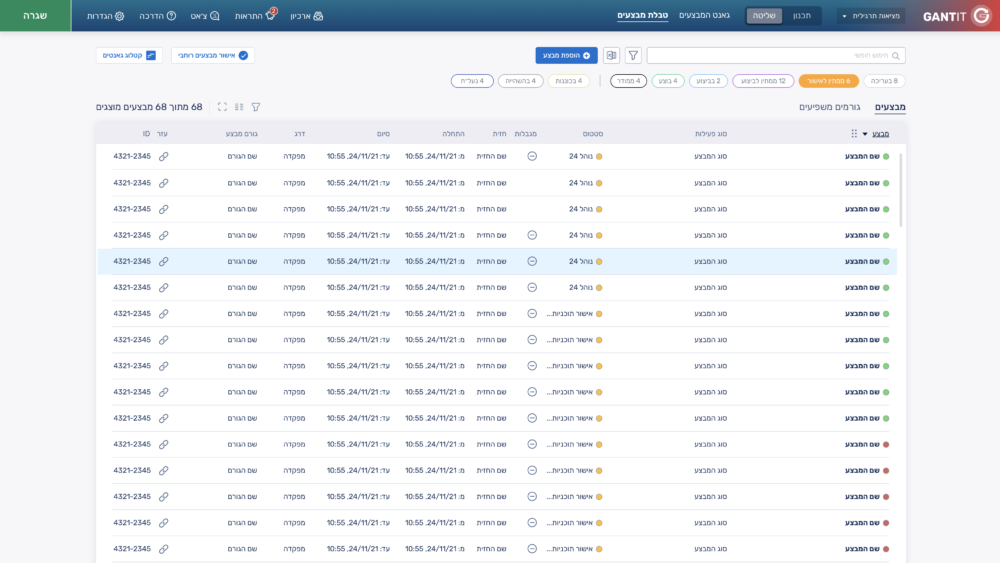1000x563 pixels.
Task: Toggle the 12 ממתין לביצוע chip
Action: [x=763, y=81]
